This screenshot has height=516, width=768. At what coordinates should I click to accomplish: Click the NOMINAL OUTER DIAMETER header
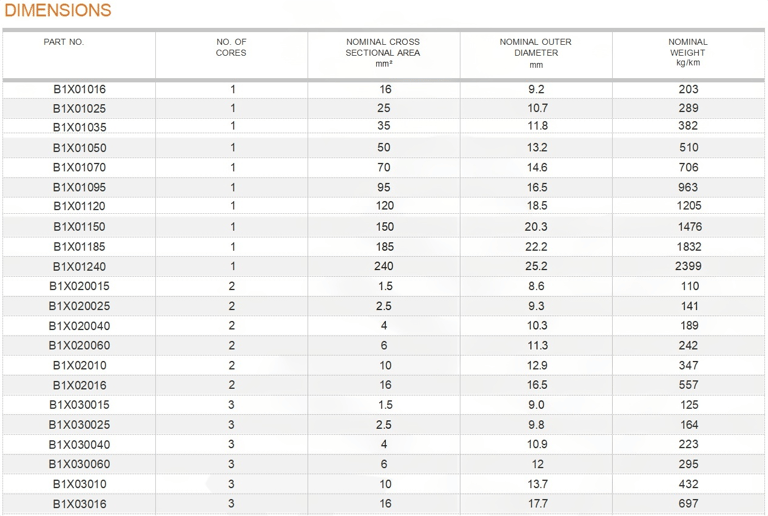(x=536, y=52)
